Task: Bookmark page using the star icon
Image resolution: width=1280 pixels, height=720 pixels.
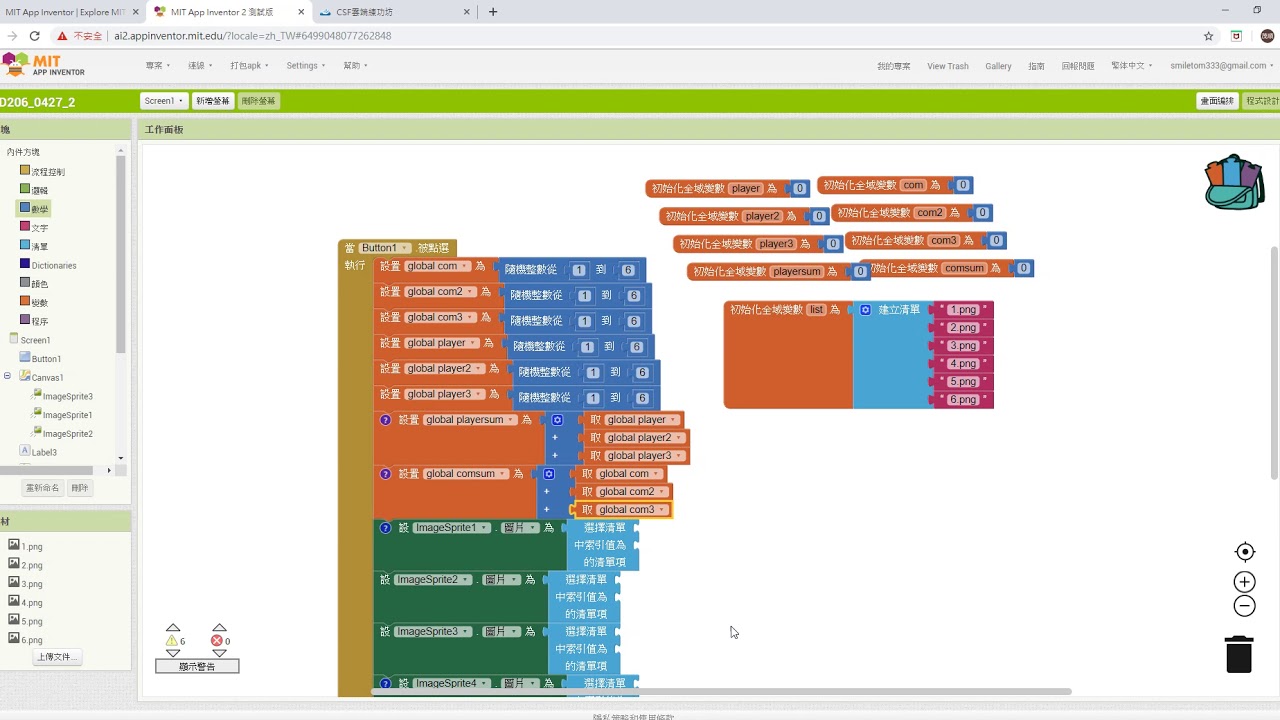Action: (1208, 36)
